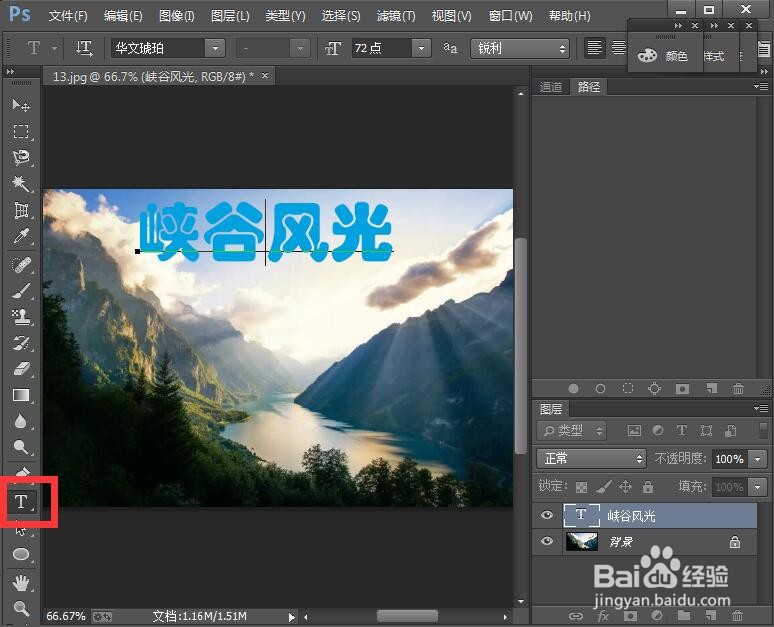Select the Dodge tool

21,447
